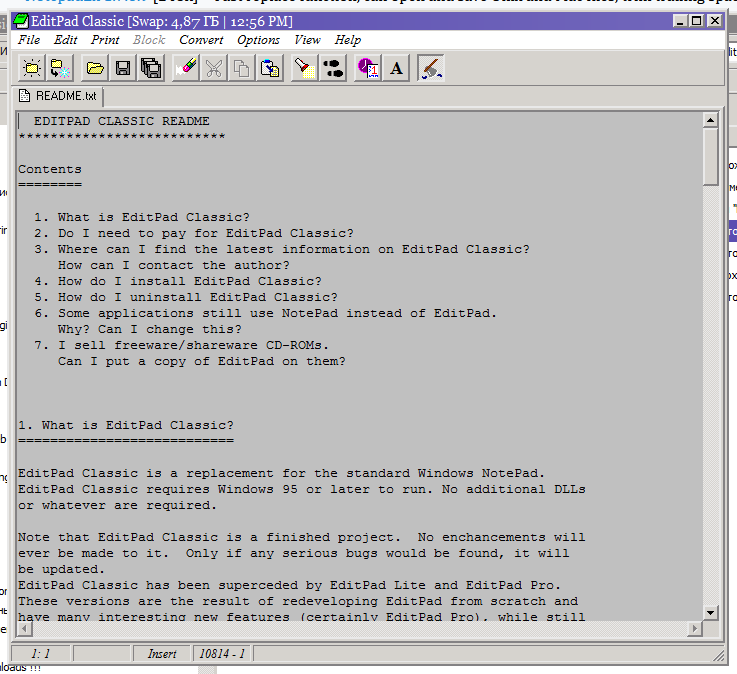Toggle the word wrap brush icon
This screenshot has width=737, height=674.
[431, 69]
